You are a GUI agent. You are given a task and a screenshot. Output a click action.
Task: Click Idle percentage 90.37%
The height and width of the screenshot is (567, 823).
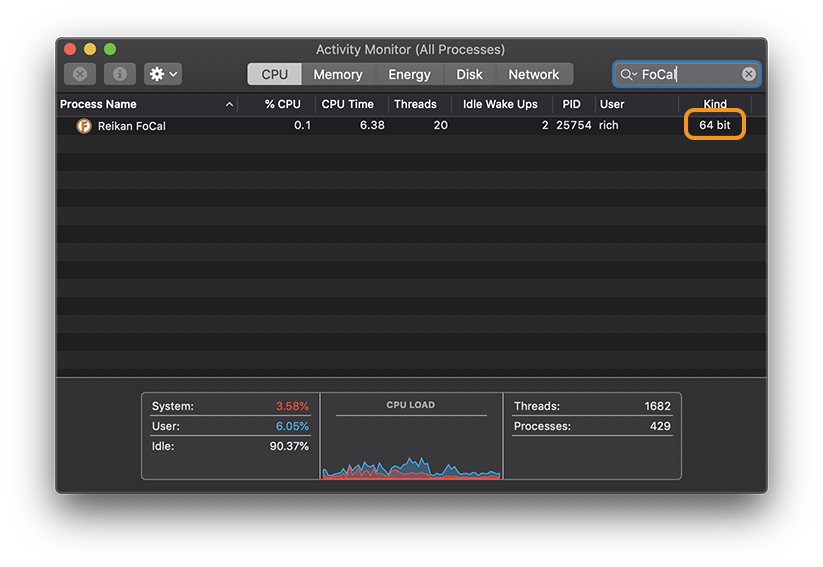pyautogui.click(x=289, y=446)
